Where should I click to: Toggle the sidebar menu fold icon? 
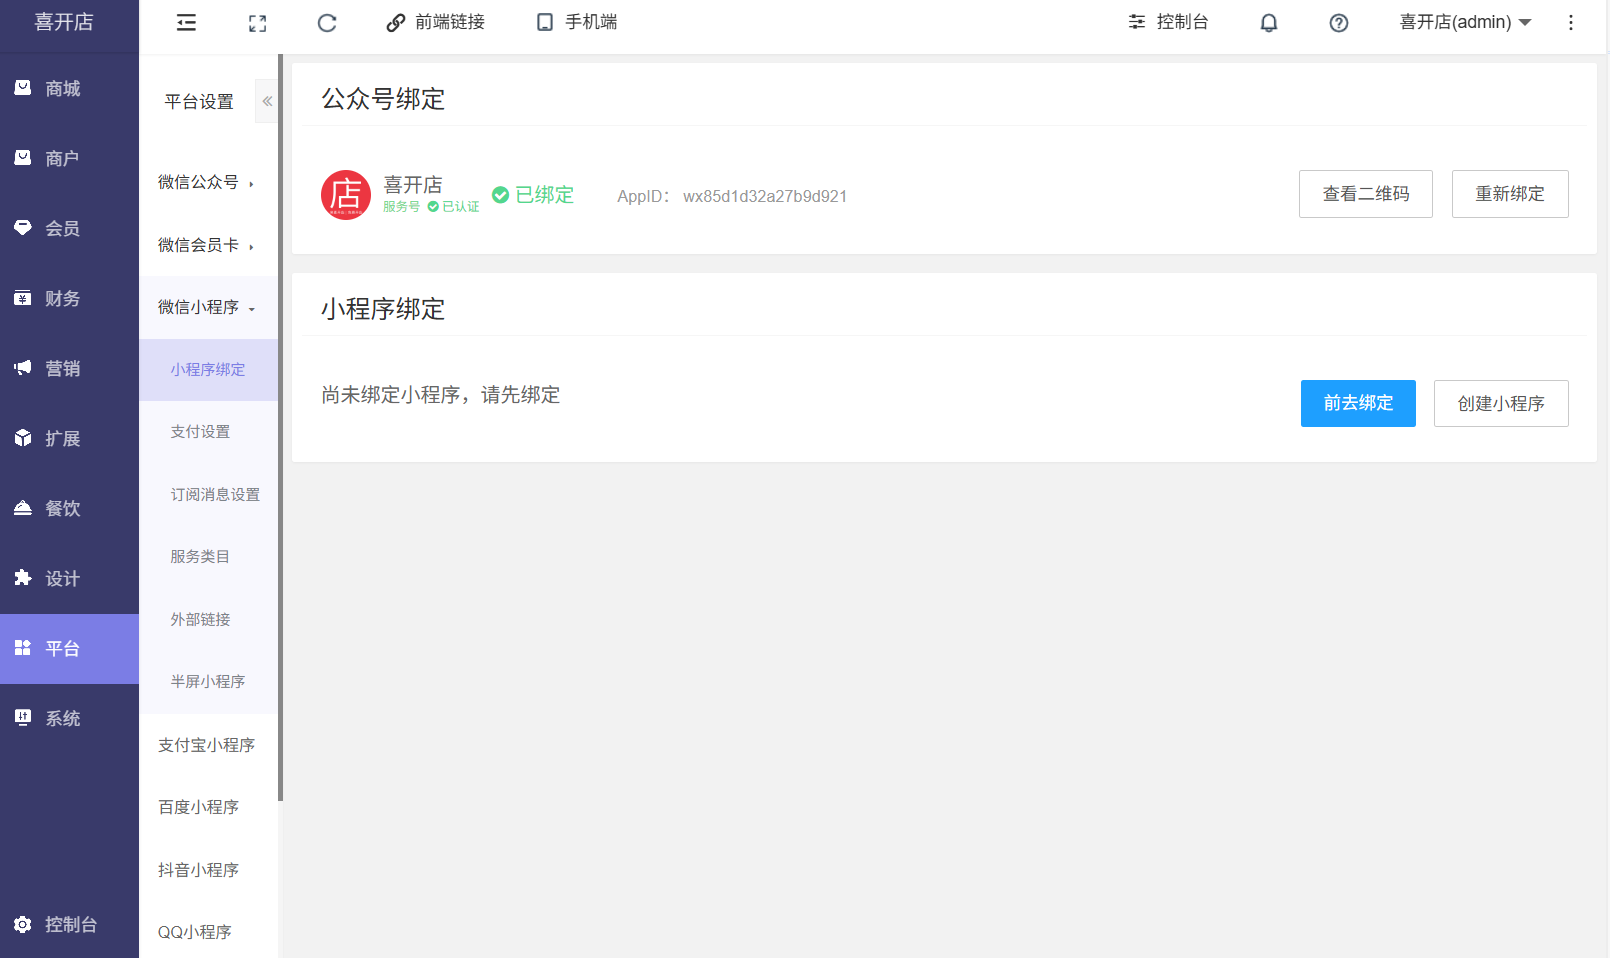186,23
